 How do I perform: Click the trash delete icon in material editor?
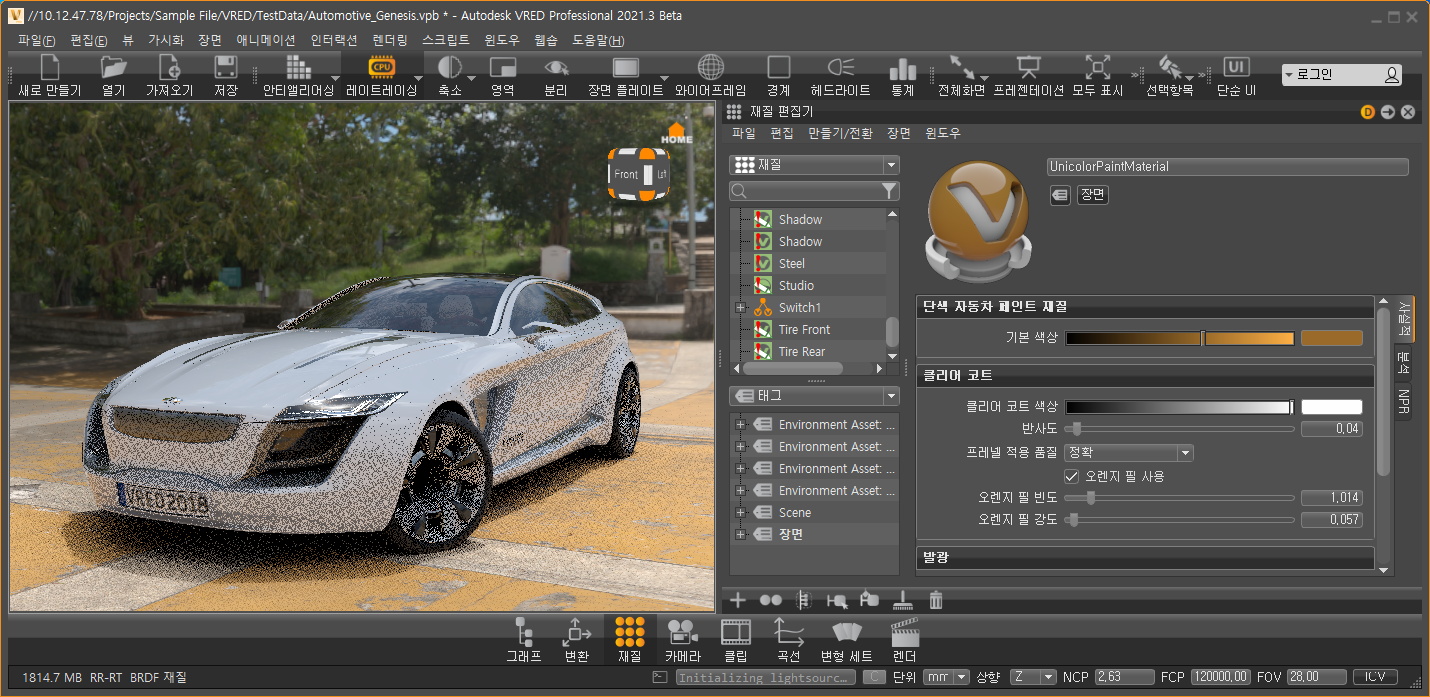click(x=936, y=600)
